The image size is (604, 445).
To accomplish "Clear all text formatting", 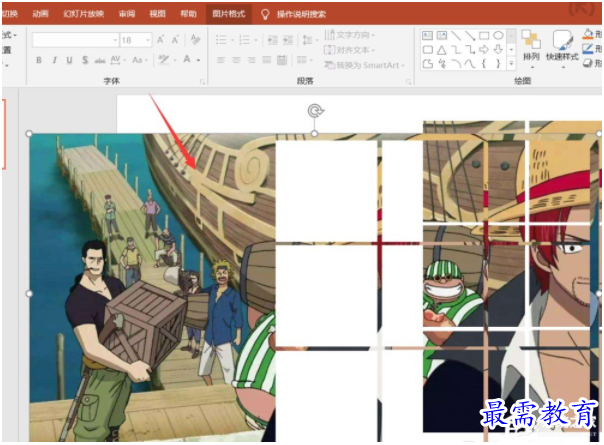I will [195, 39].
